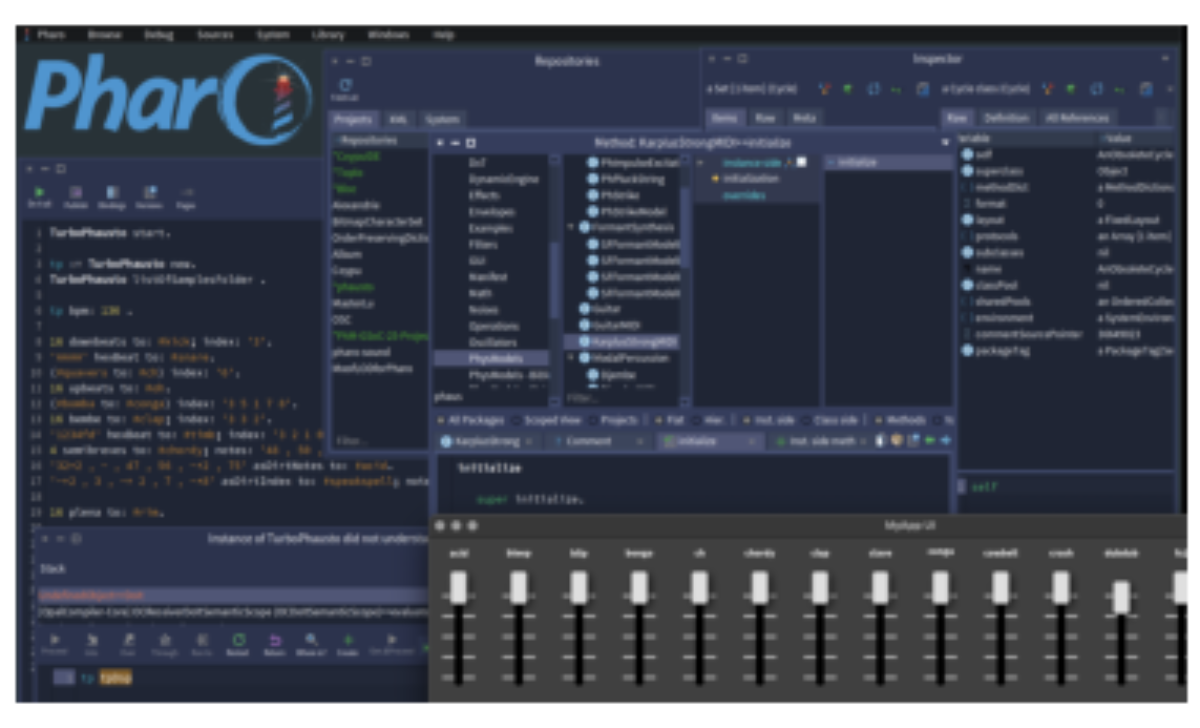Adjust the cowbell slider in MyApp UI

click(x=1001, y=586)
